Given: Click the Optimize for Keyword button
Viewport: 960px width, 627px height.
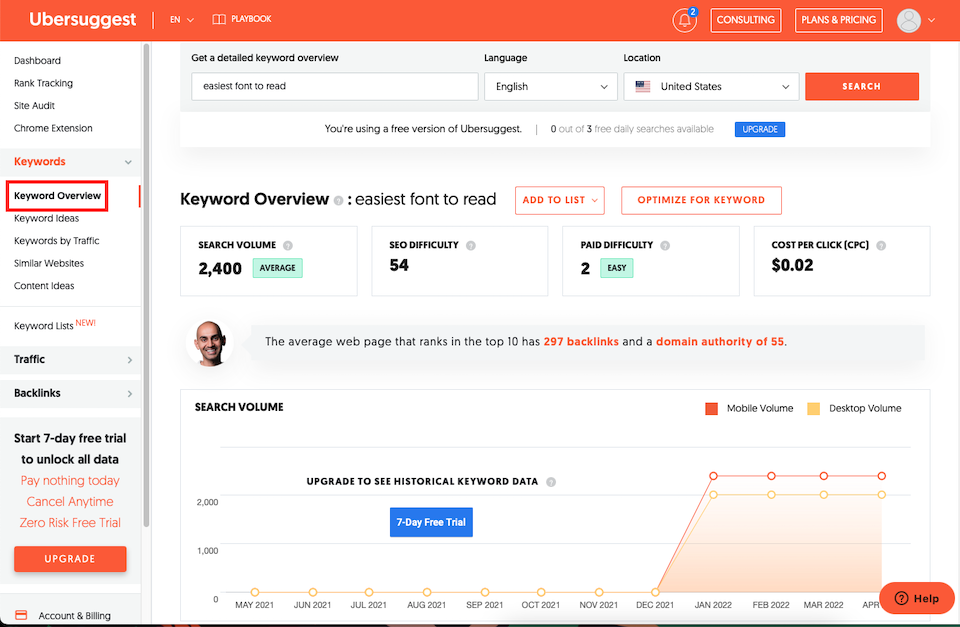Looking at the screenshot, I should [700, 200].
